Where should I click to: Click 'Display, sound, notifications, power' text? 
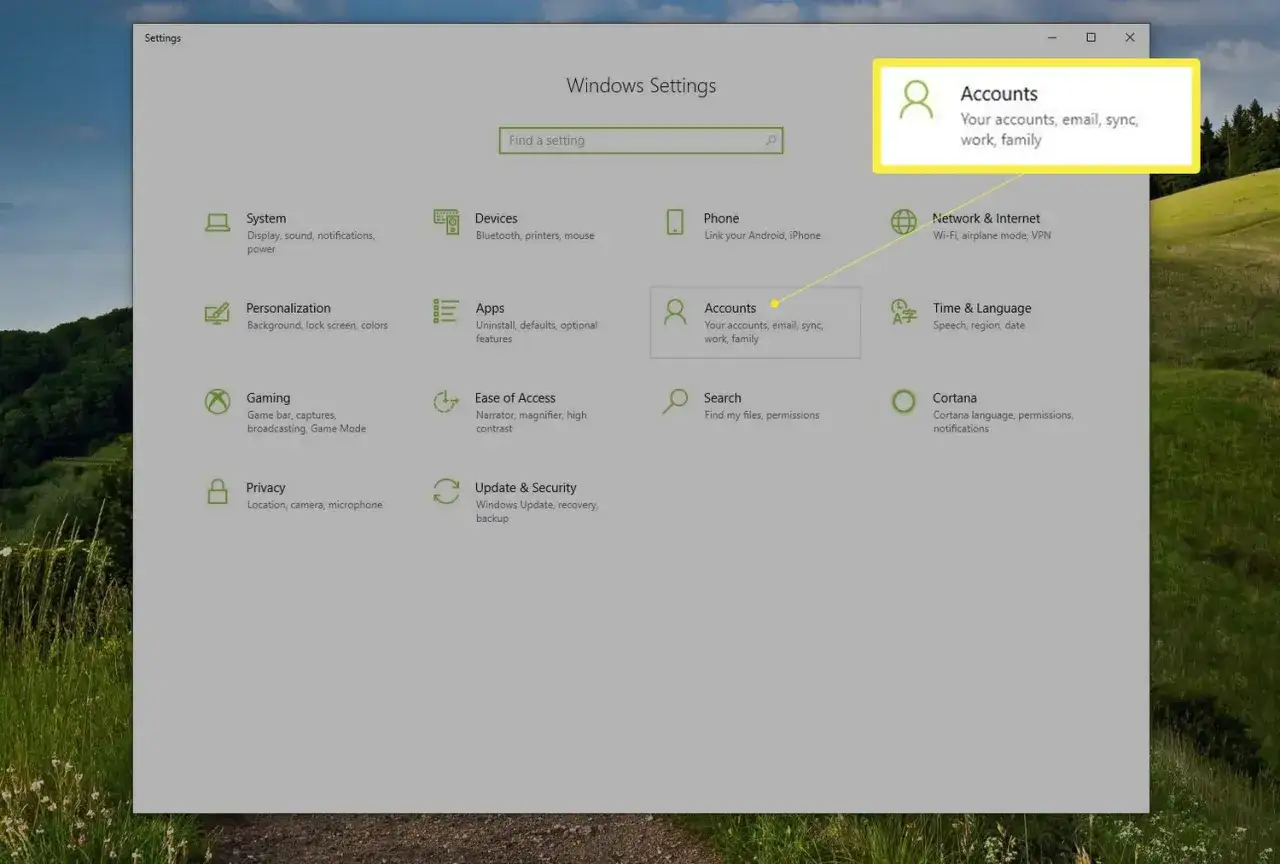310,243
